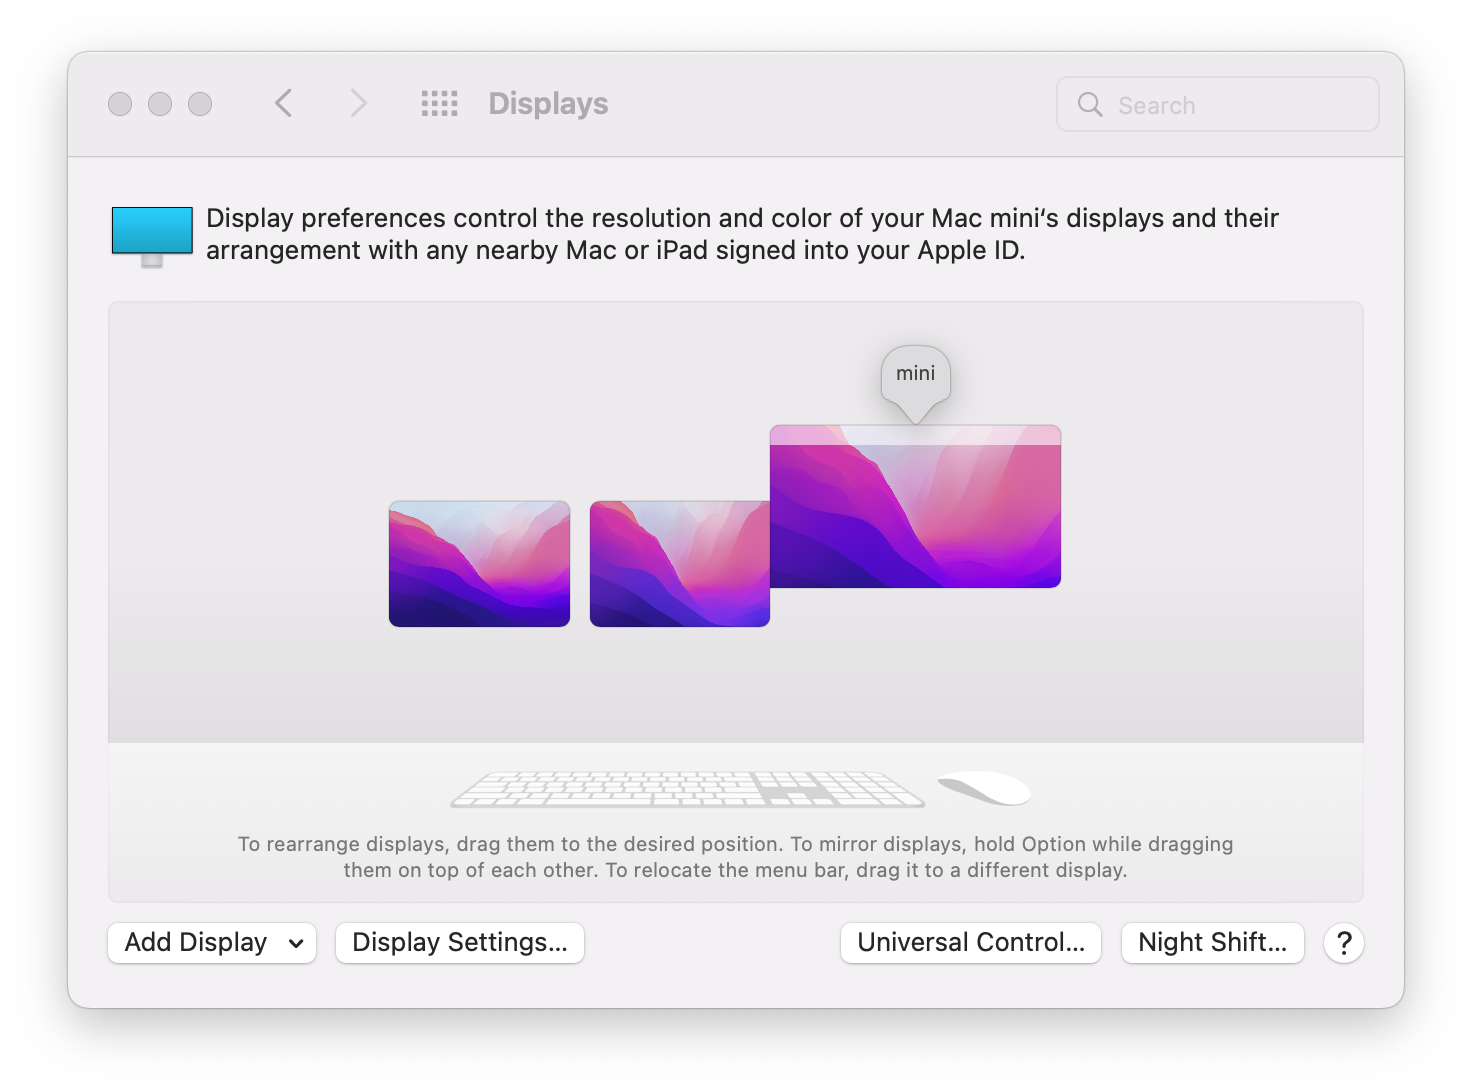Show all preferences grid icon
Viewport: 1472px width, 1092px height.
click(x=439, y=103)
